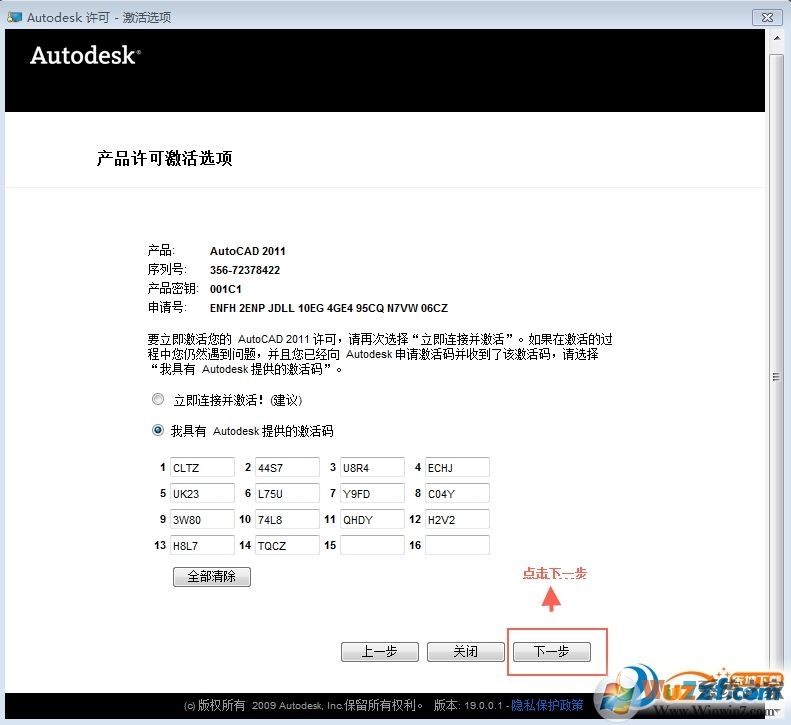This screenshot has height=725, width=791.
Task: Focus field 14 with TQCZ
Action: point(287,545)
